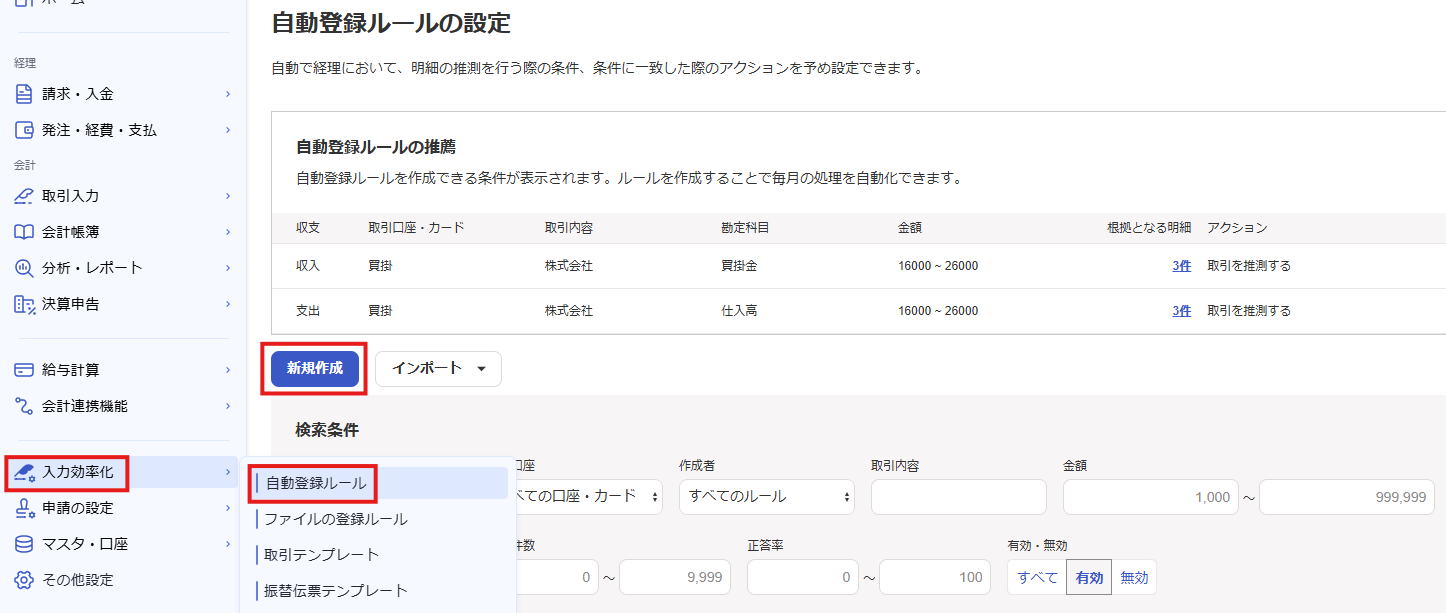Screen dimensions: 1446x613
Task: Open the インポート dropdown button
Action: (x=438, y=368)
